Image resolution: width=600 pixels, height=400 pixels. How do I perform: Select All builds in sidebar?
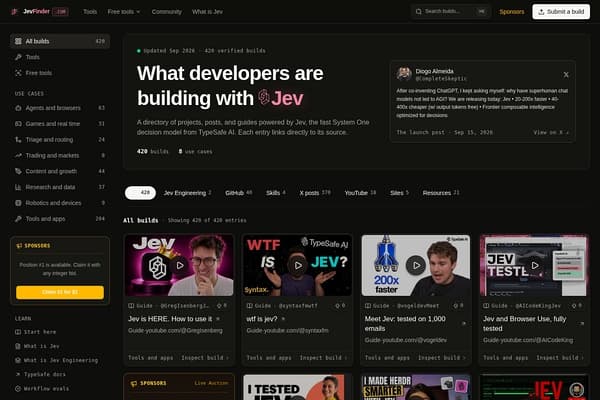click(x=60, y=41)
